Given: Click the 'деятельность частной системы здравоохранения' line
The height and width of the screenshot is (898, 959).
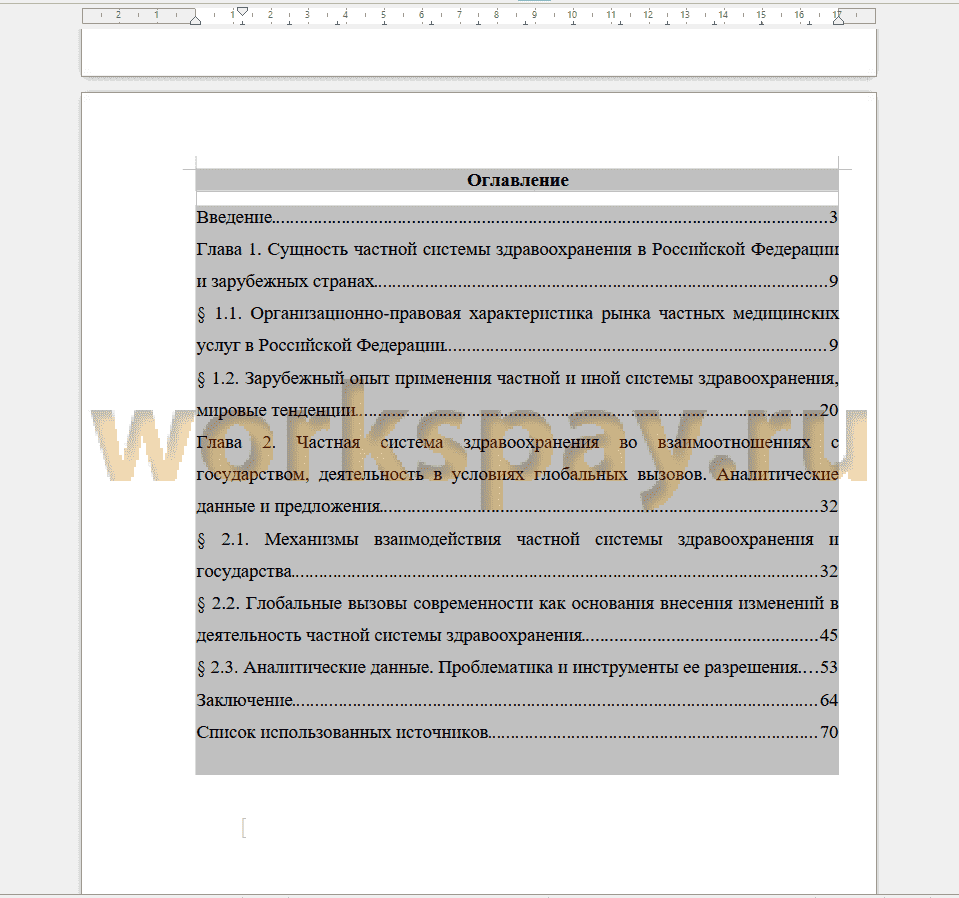Looking at the screenshot, I should pos(517,636).
